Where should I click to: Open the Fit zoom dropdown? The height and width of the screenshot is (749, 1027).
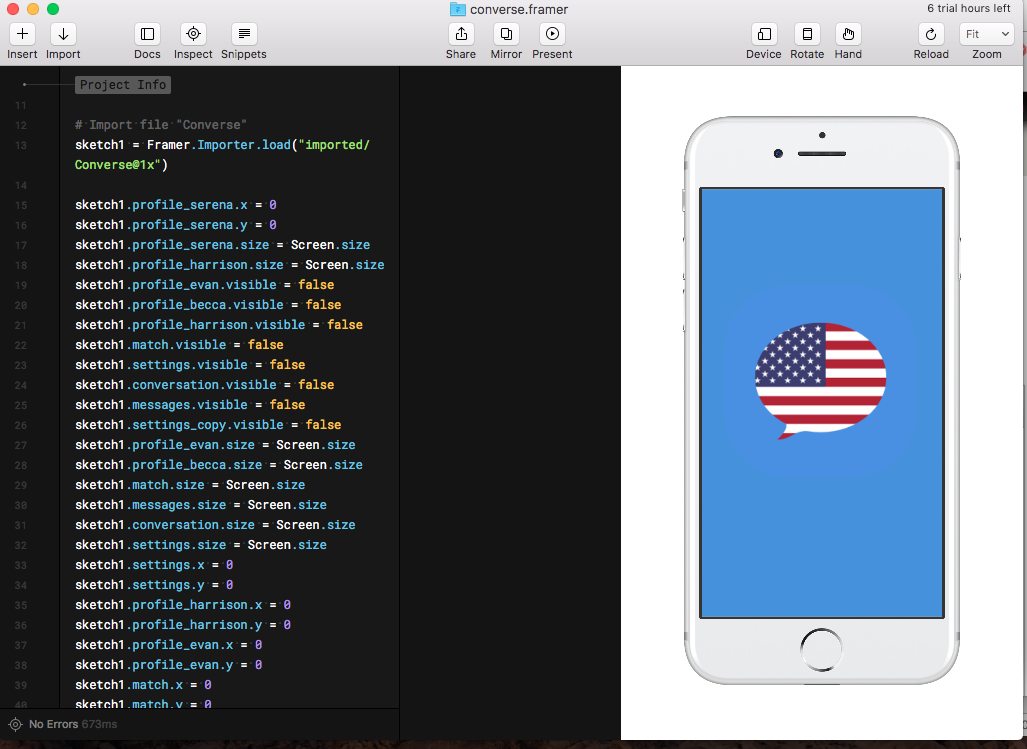[987, 33]
